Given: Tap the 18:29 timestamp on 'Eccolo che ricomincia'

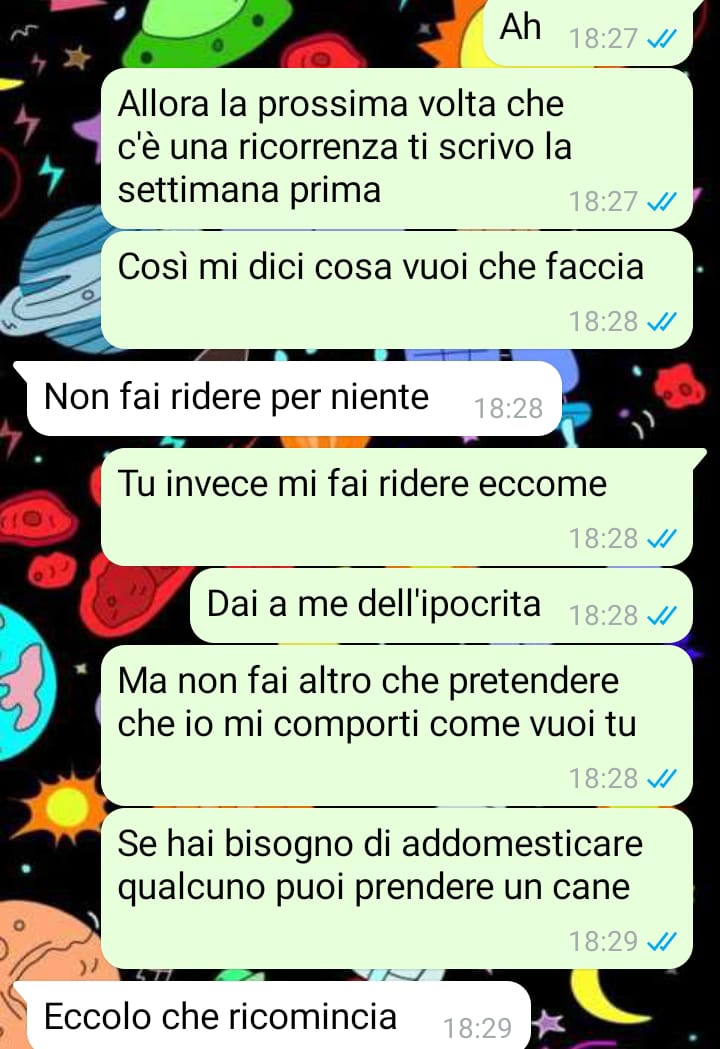Looking at the screenshot, I should click(x=478, y=1028).
